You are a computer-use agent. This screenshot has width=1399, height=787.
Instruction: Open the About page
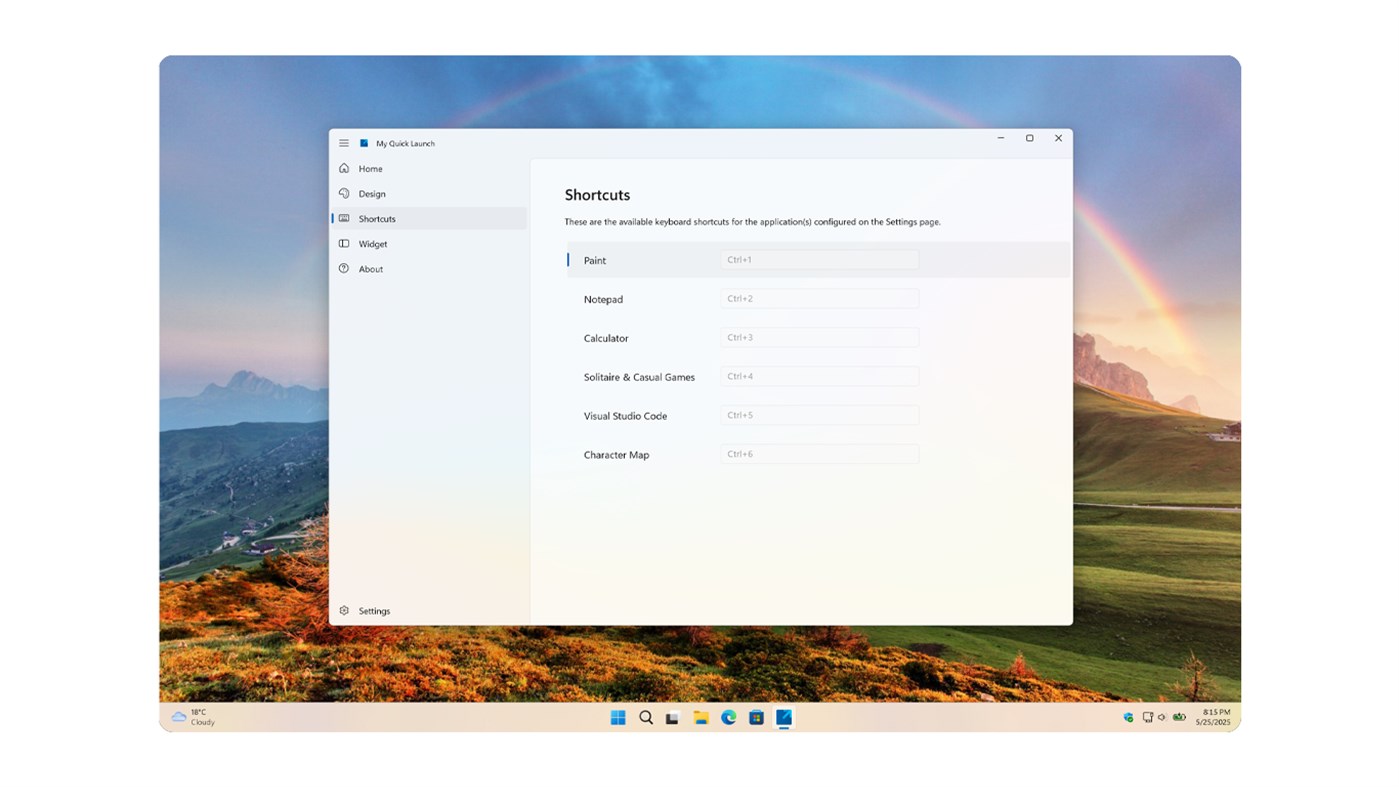[371, 268]
